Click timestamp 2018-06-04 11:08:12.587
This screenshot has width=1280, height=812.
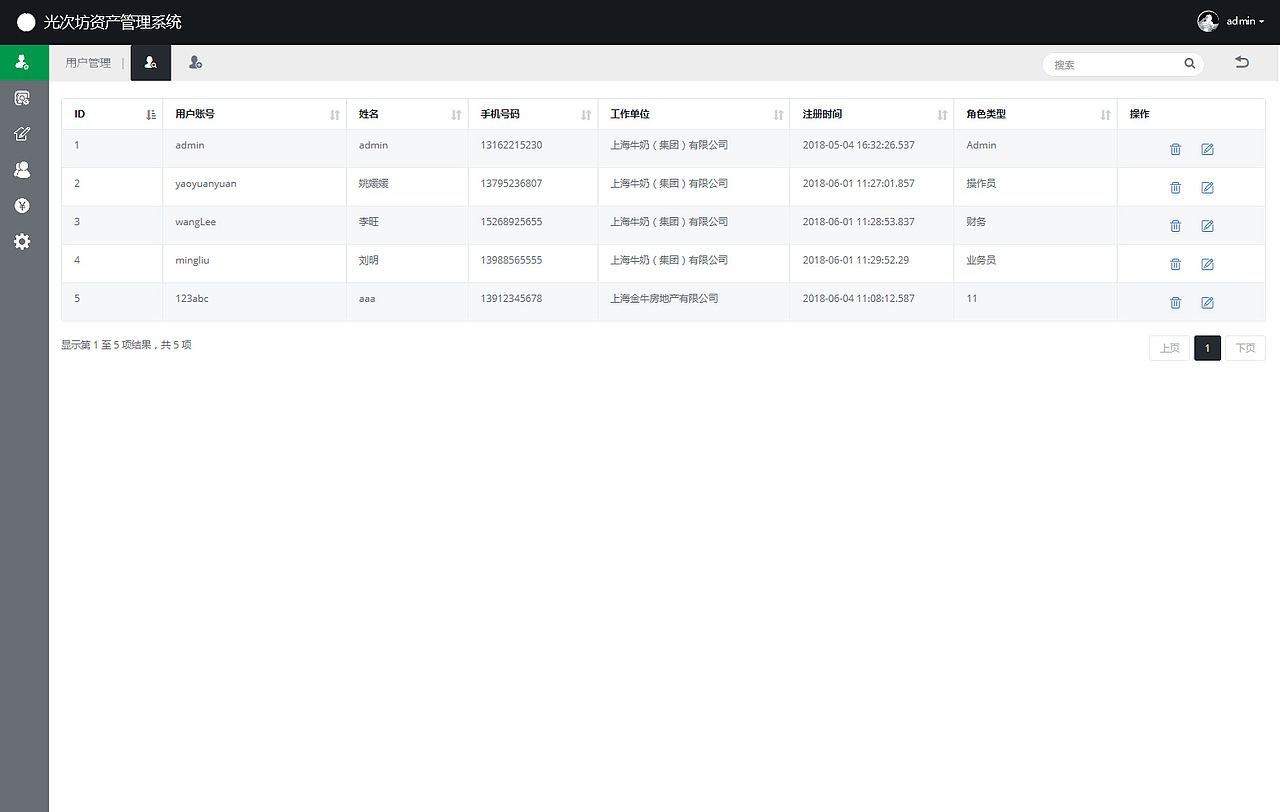(x=858, y=298)
